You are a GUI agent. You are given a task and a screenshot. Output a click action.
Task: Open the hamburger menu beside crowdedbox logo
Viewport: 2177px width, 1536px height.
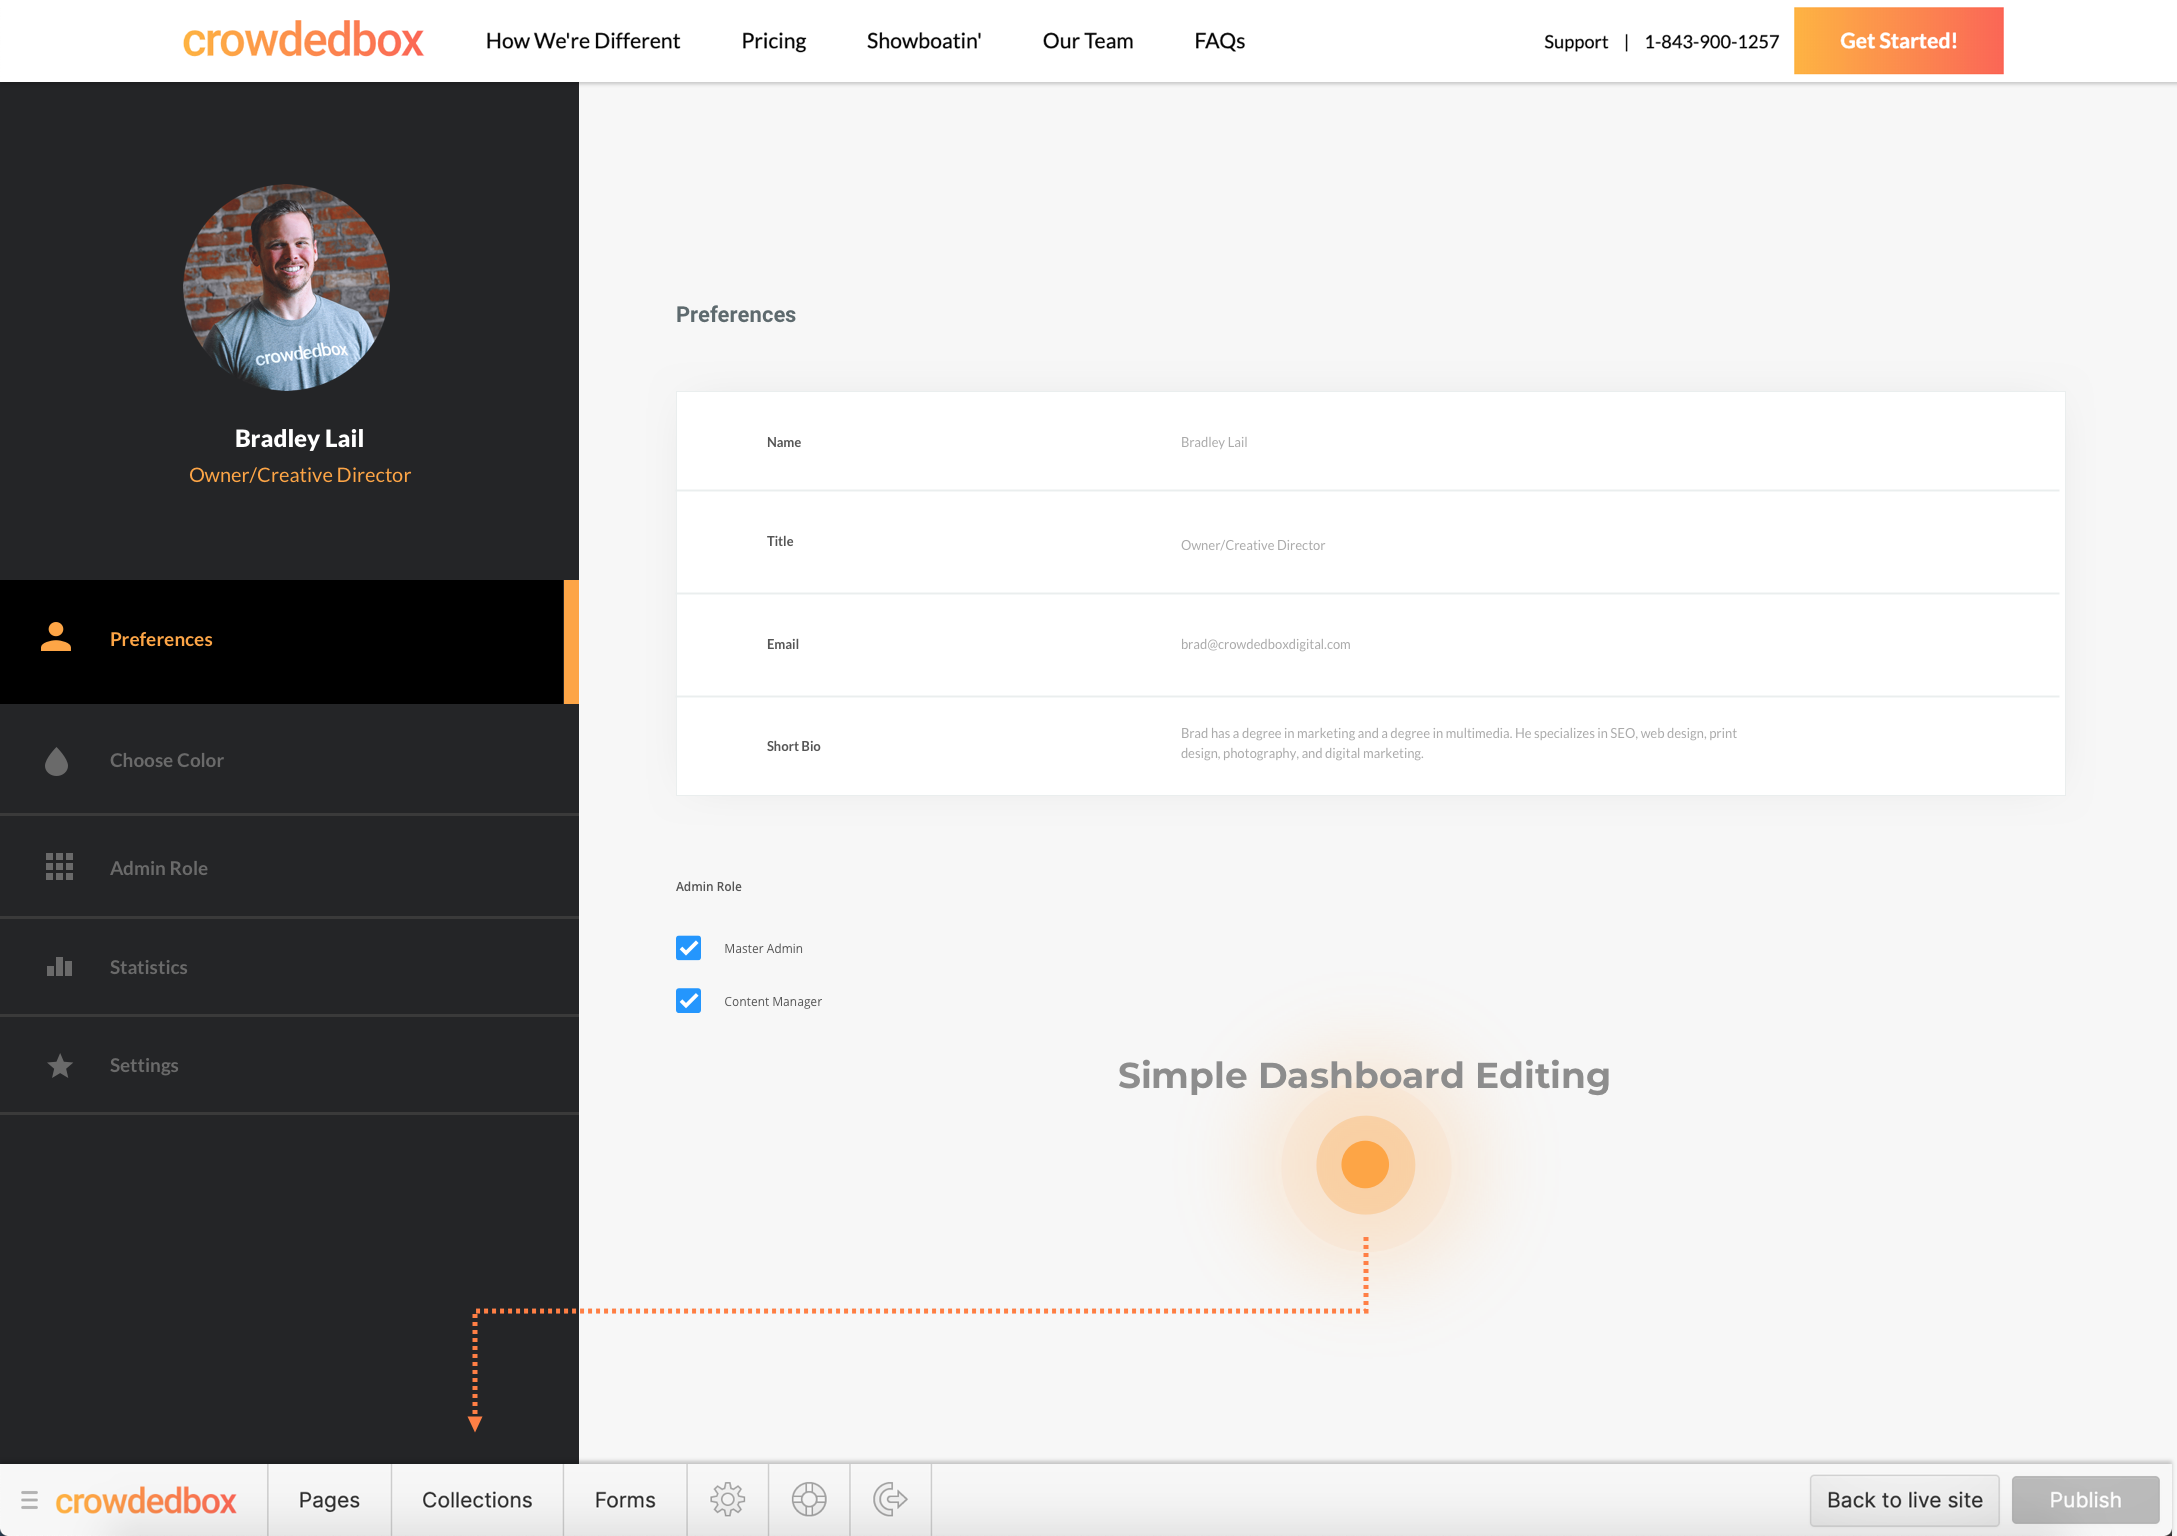29,1500
